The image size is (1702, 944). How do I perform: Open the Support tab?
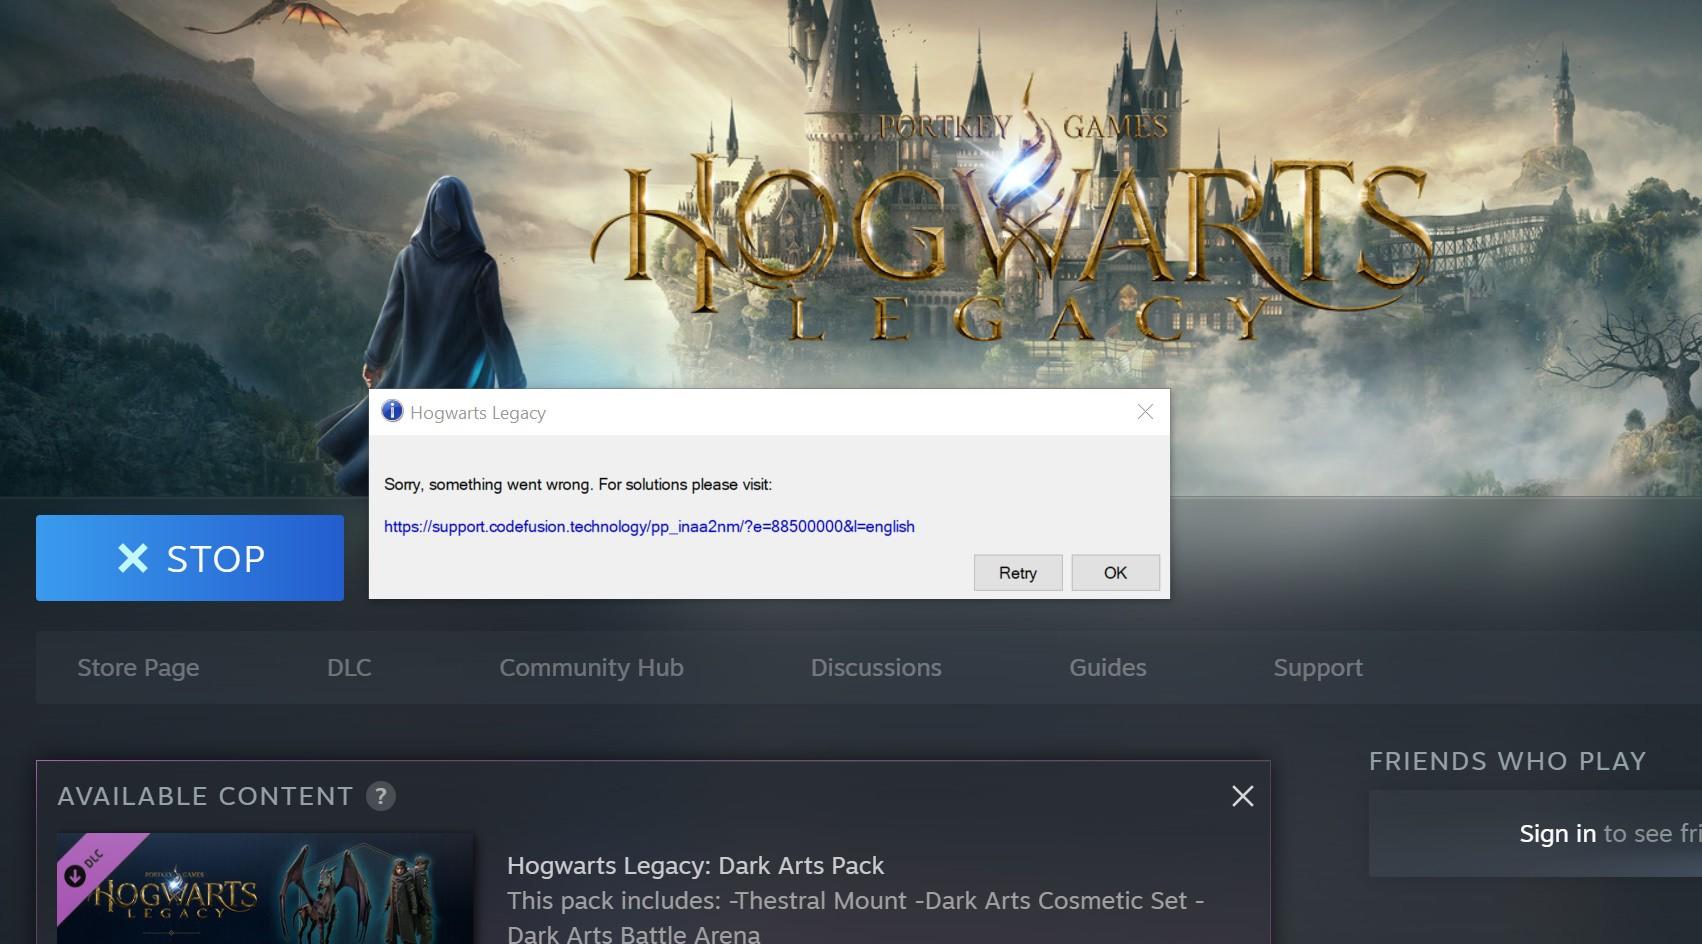pos(1318,667)
